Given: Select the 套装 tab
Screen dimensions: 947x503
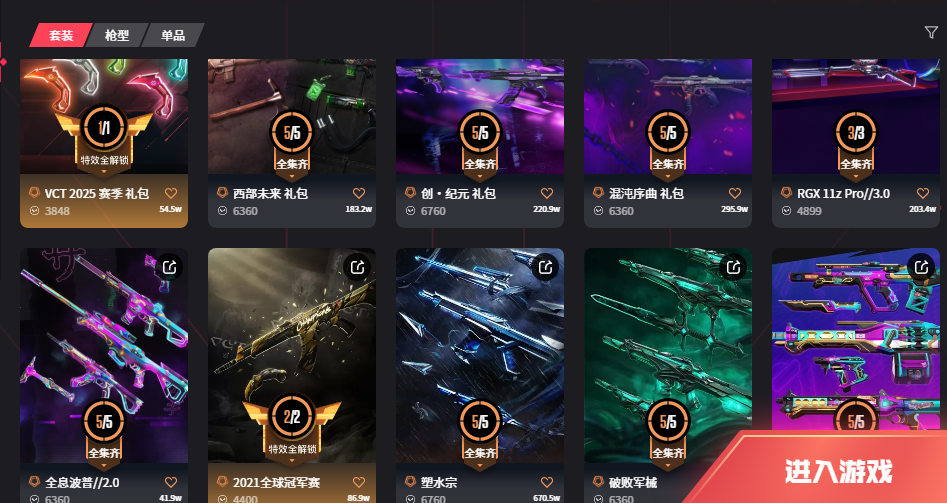Looking at the screenshot, I should click(61, 35).
